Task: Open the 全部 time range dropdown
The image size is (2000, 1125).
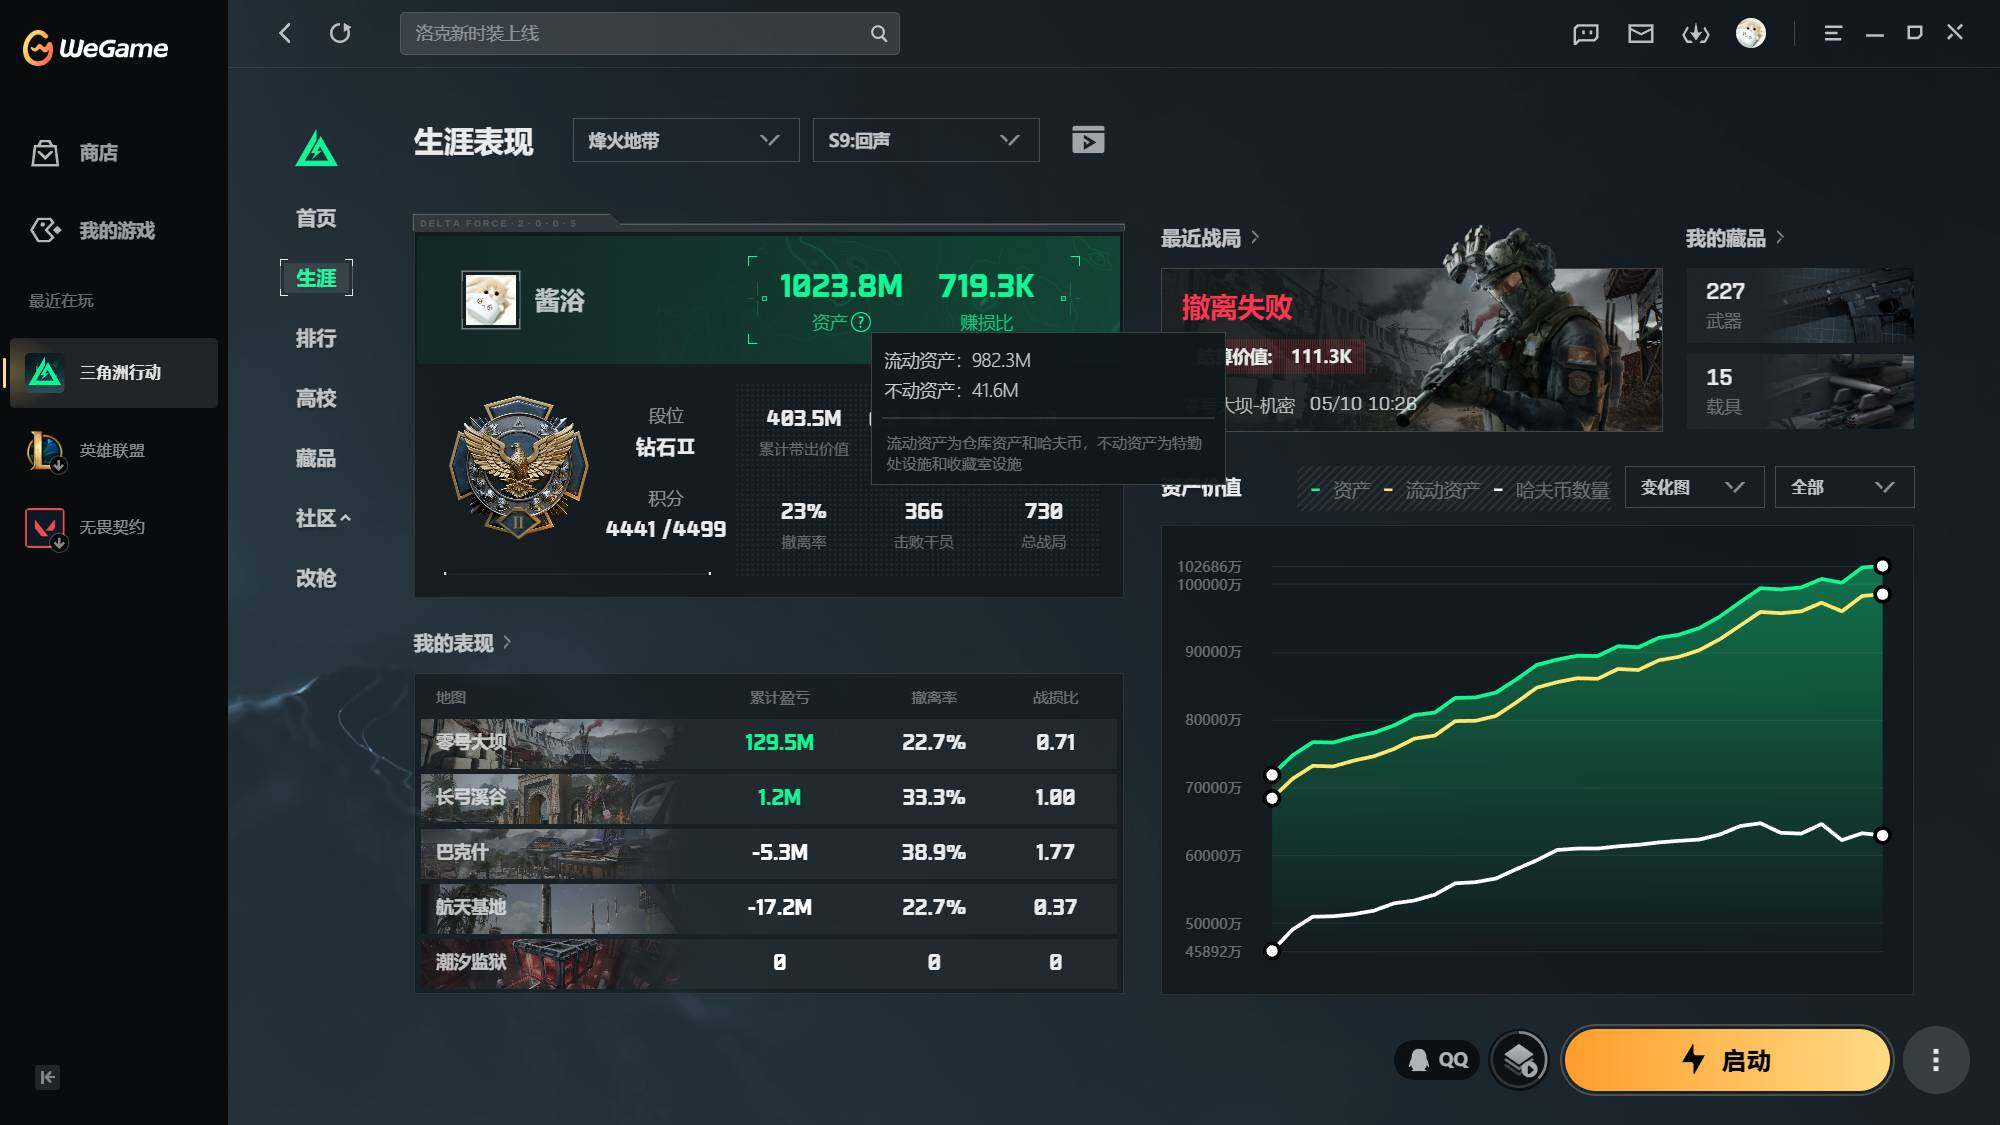Action: (1844, 487)
